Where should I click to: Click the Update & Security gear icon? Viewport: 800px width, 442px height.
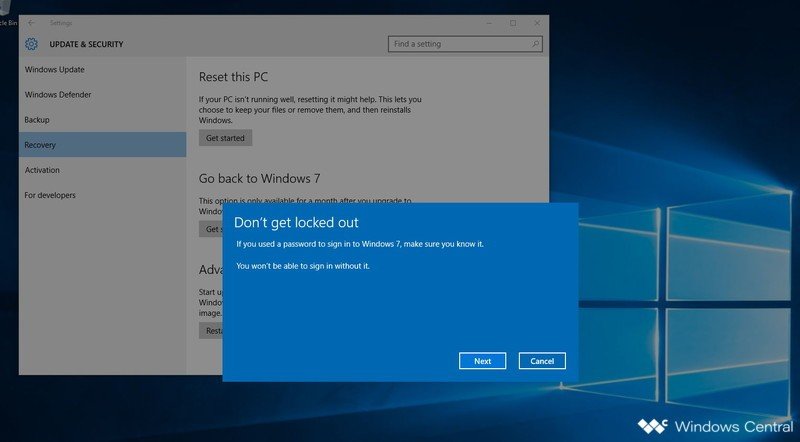31,44
